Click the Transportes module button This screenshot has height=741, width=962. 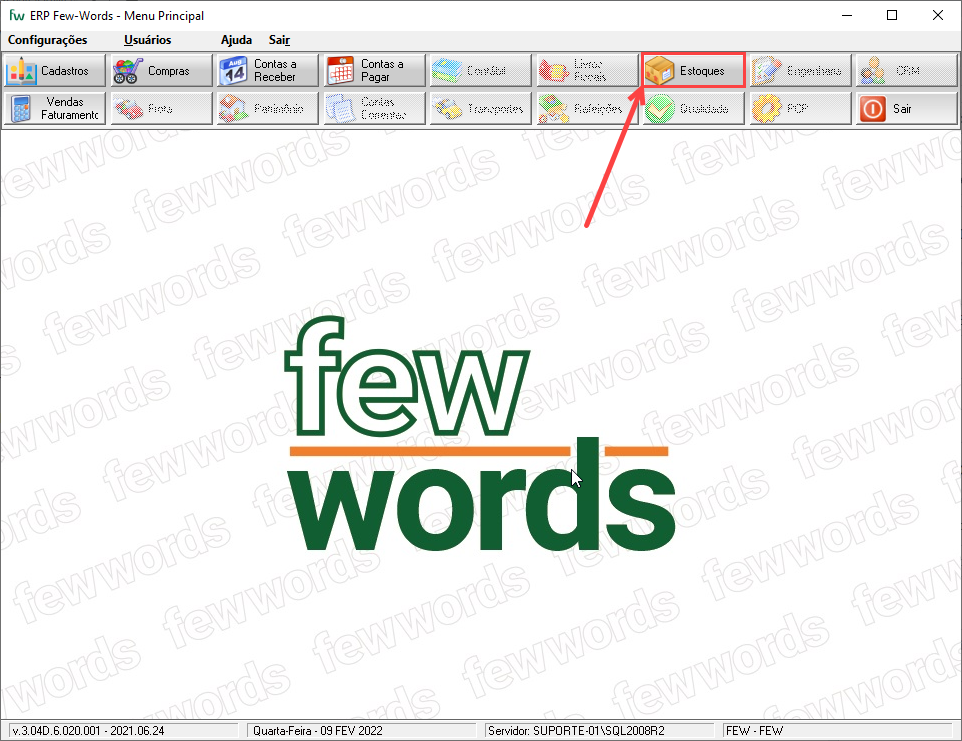(x=481, y=109)
